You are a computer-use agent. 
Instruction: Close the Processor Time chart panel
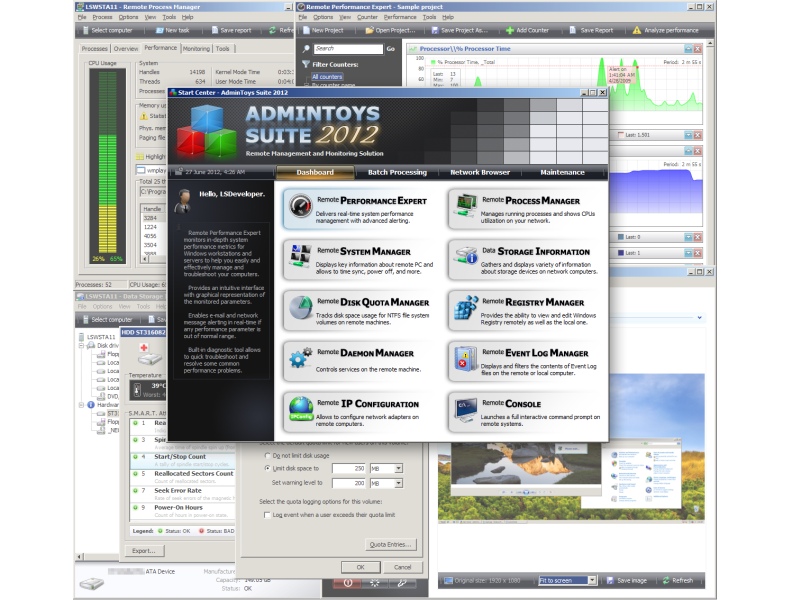click(x=697, y=49)
